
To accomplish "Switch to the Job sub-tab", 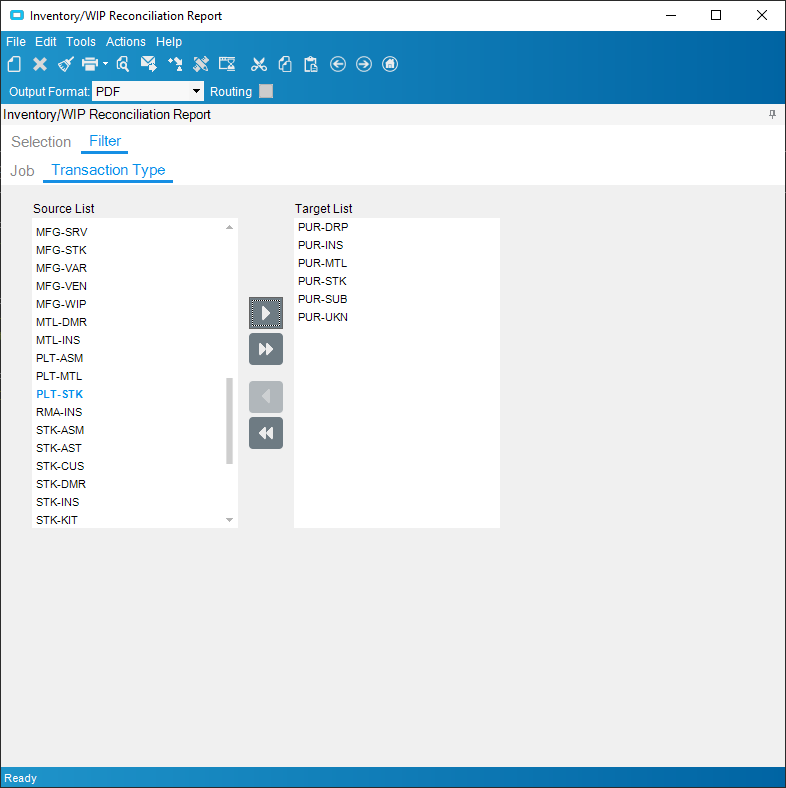I will click(22, 171).
